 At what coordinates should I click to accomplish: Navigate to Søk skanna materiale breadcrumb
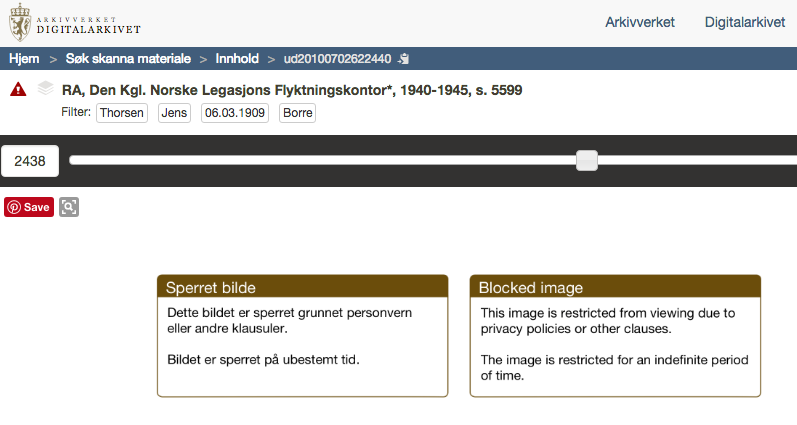pos(128,59)
